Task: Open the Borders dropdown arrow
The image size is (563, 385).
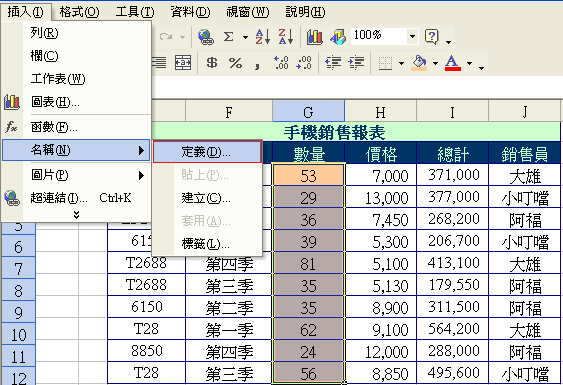Action: [401, 64]
